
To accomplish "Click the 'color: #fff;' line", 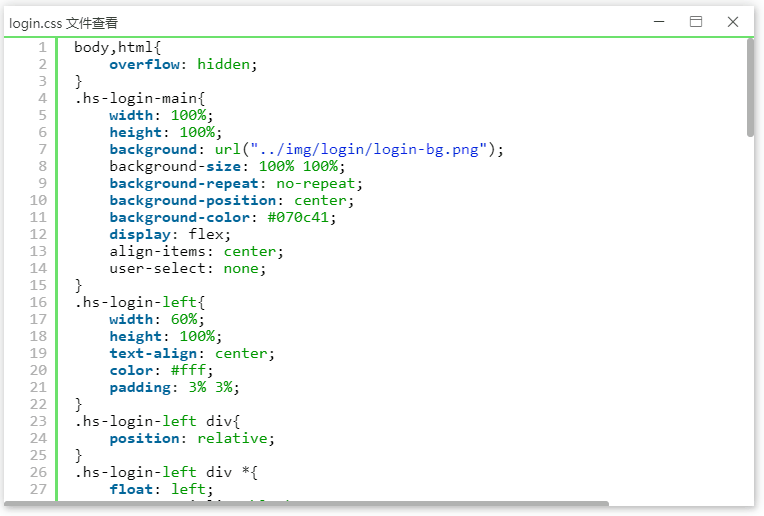I will pos(161,370).
